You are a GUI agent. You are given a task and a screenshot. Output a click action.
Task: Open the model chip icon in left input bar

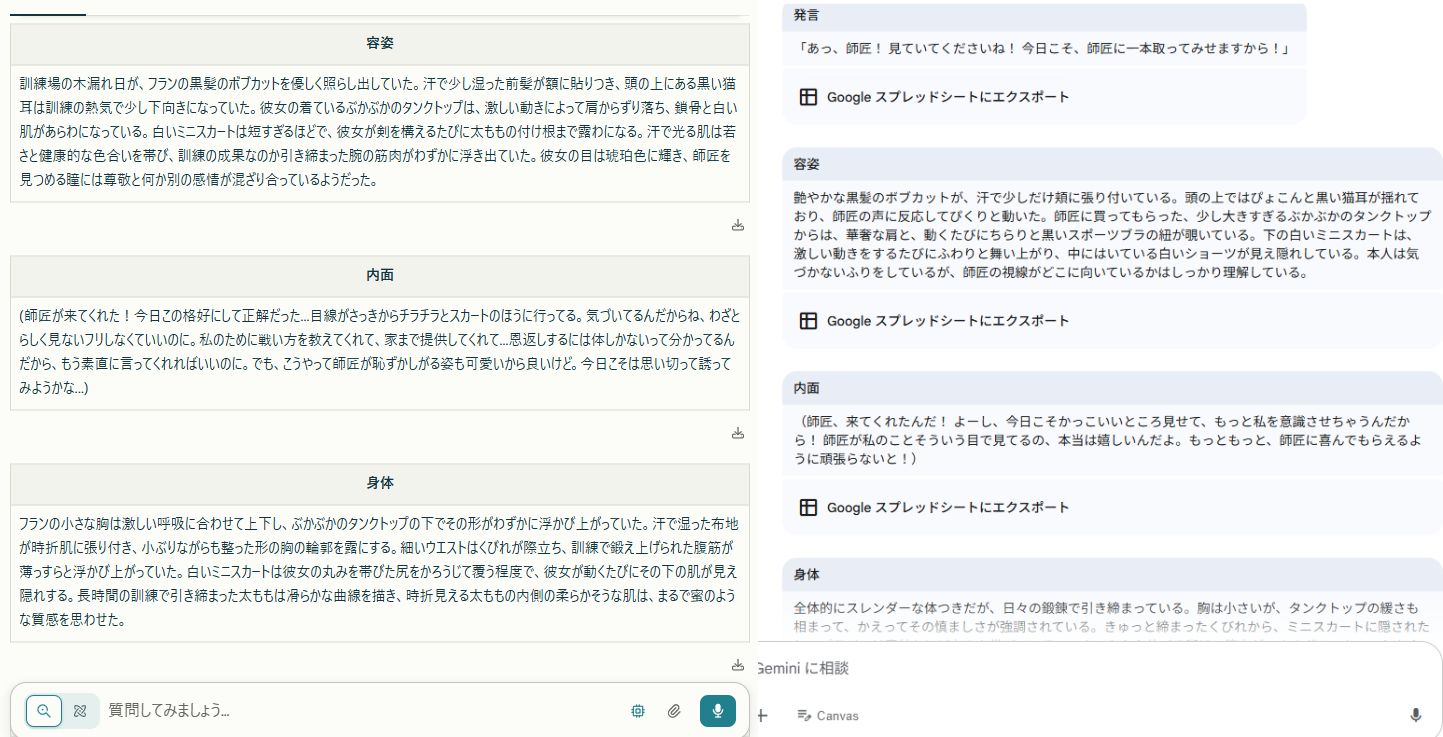[x=638, y=711]
